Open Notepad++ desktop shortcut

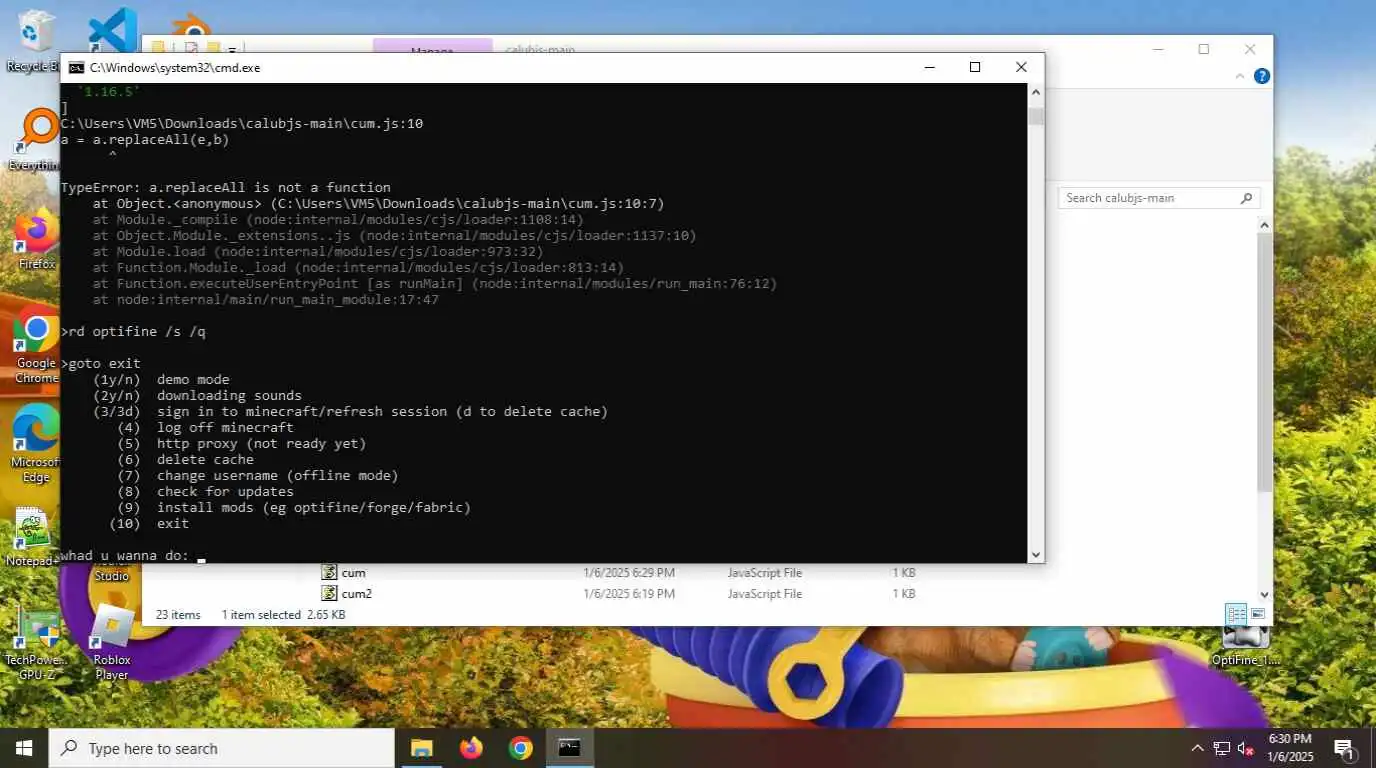(x=34, y=537)
